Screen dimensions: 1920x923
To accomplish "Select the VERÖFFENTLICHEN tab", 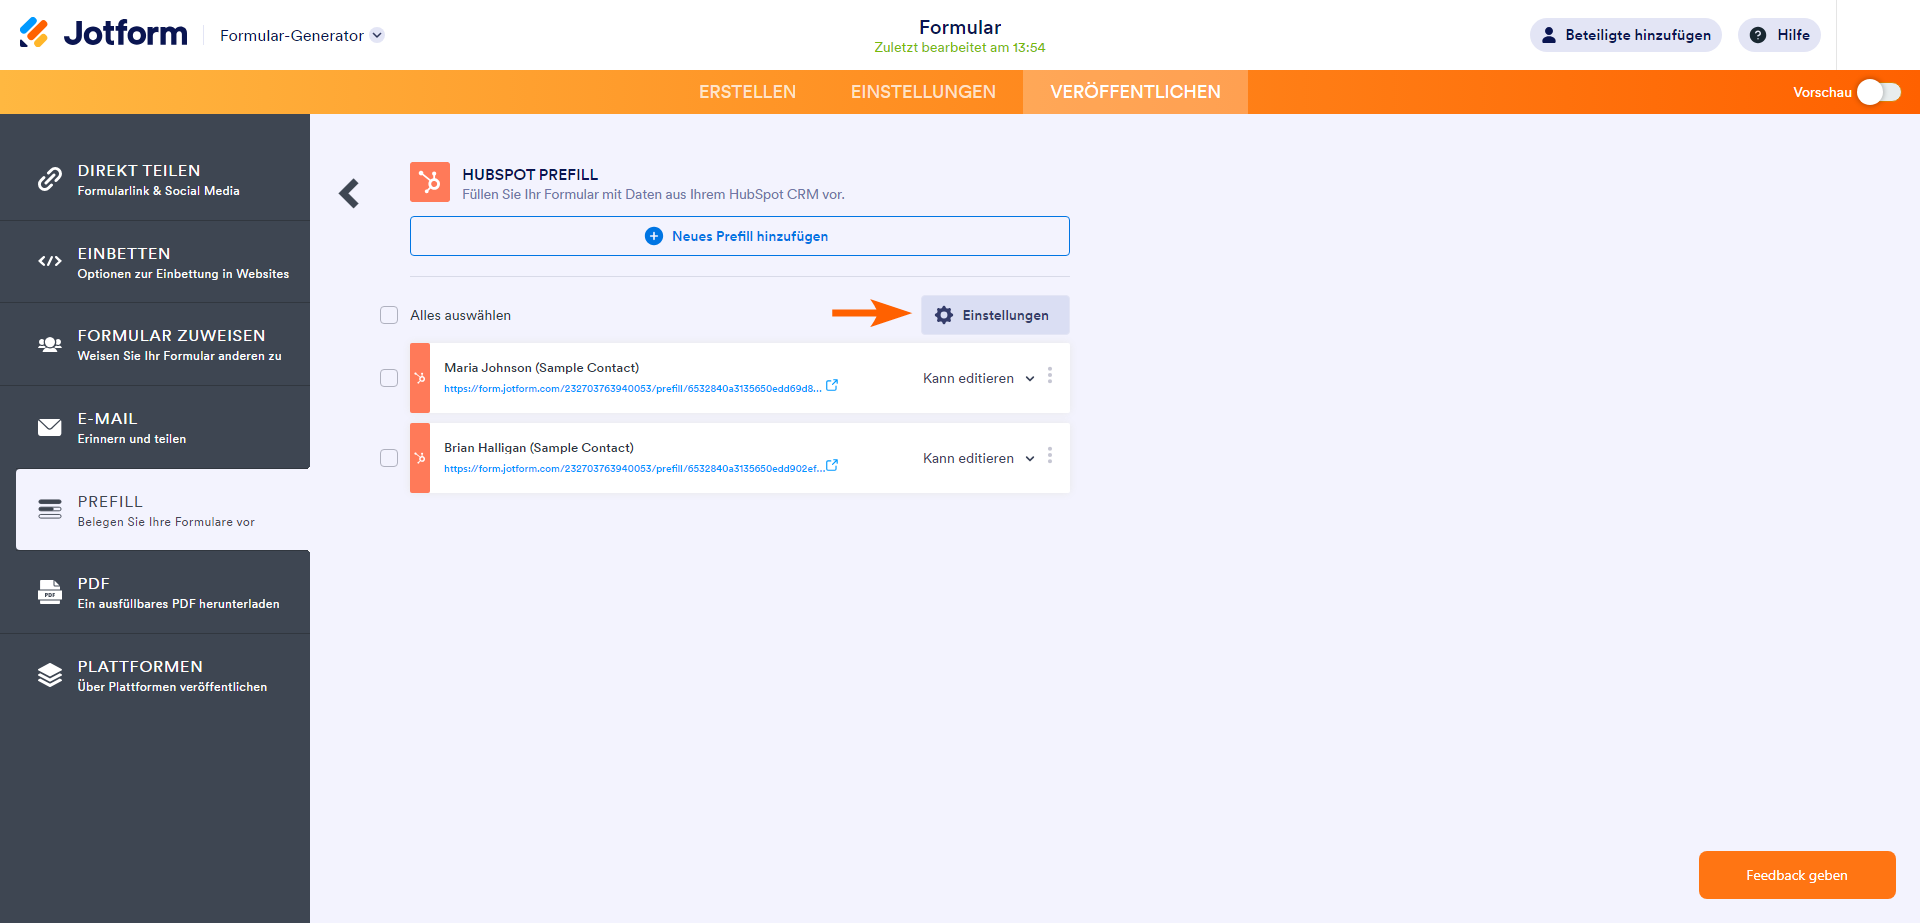I will tap(1135, 92).
